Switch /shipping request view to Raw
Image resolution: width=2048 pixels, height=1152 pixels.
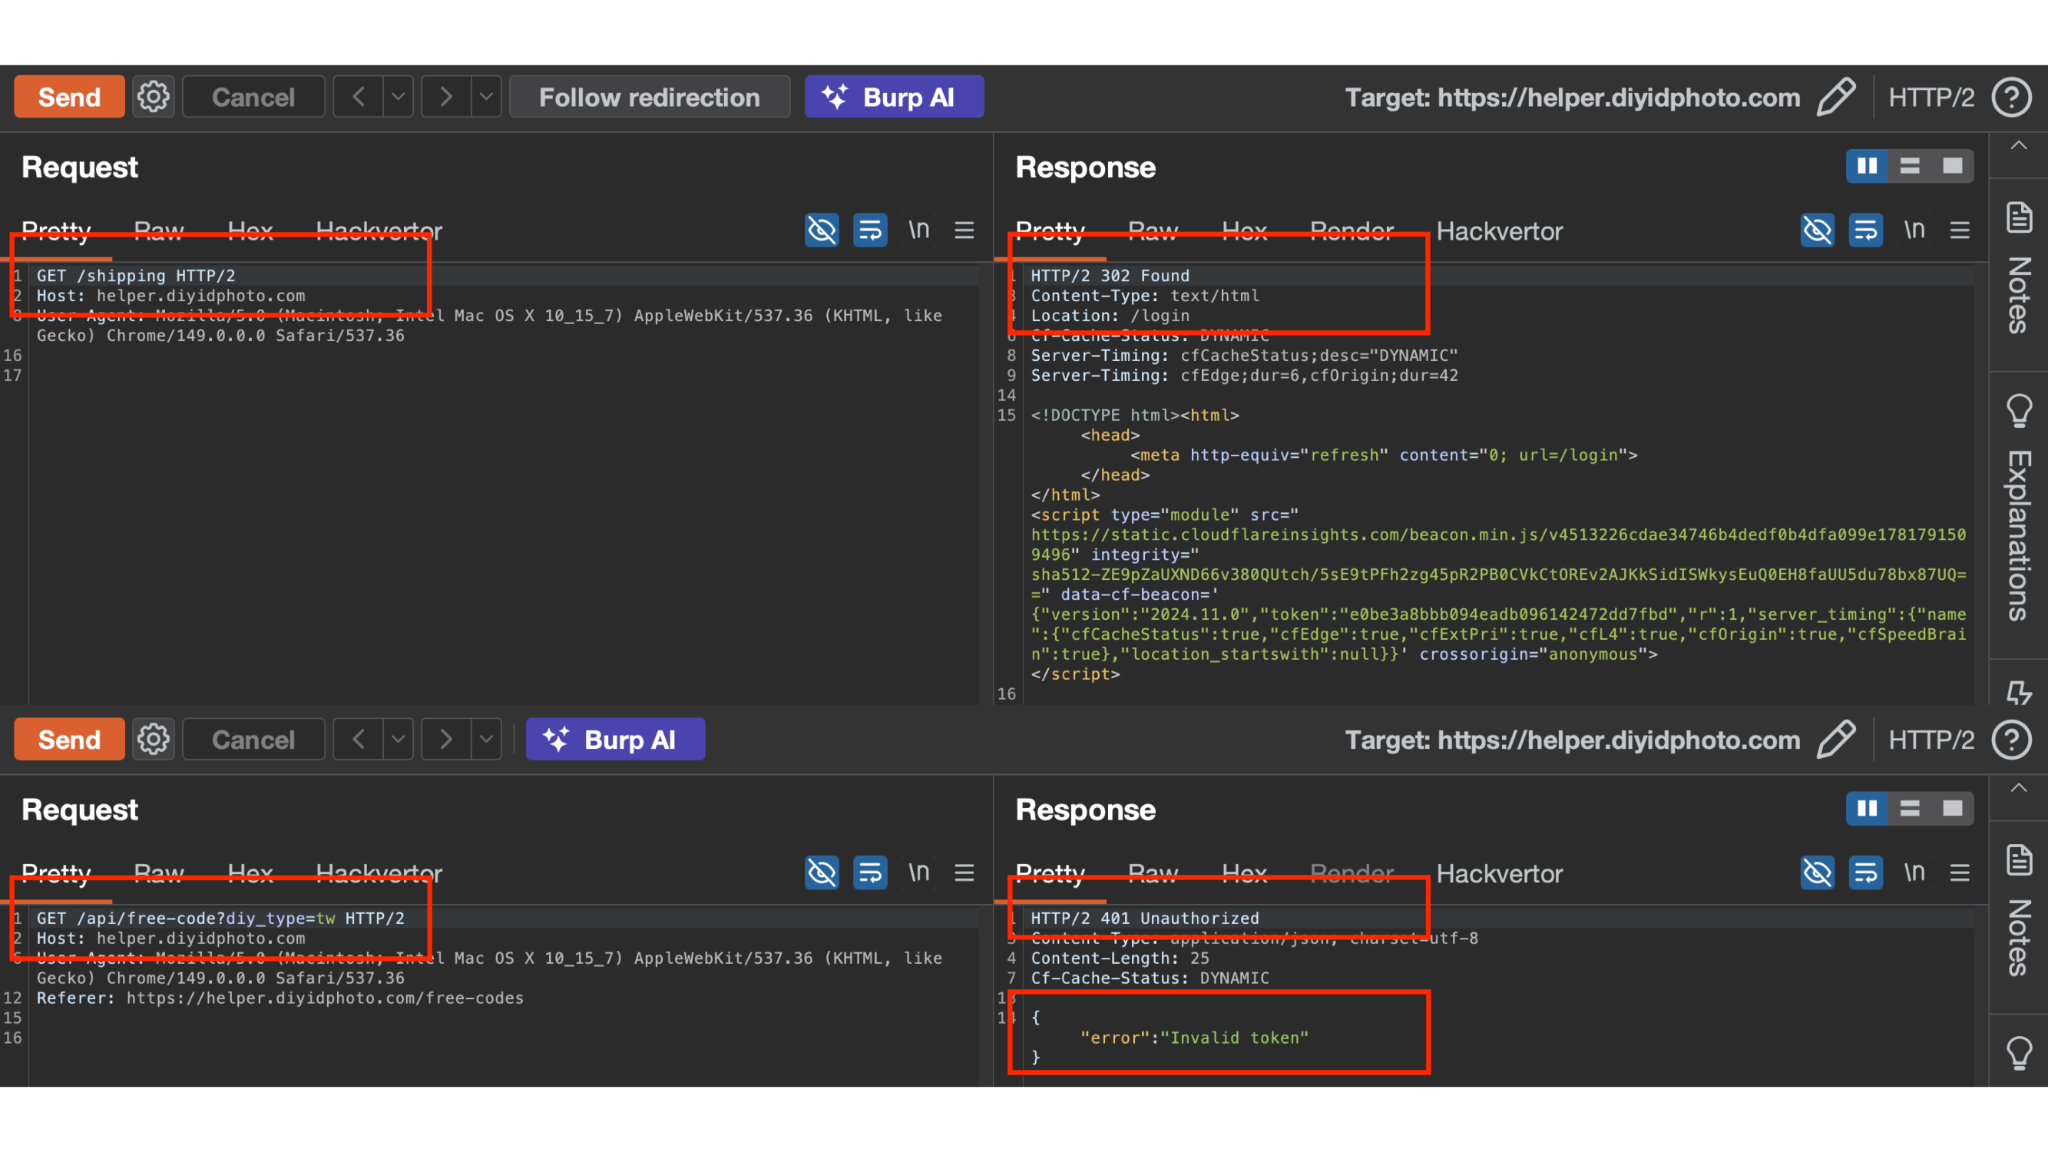click(x=159, y=231)
